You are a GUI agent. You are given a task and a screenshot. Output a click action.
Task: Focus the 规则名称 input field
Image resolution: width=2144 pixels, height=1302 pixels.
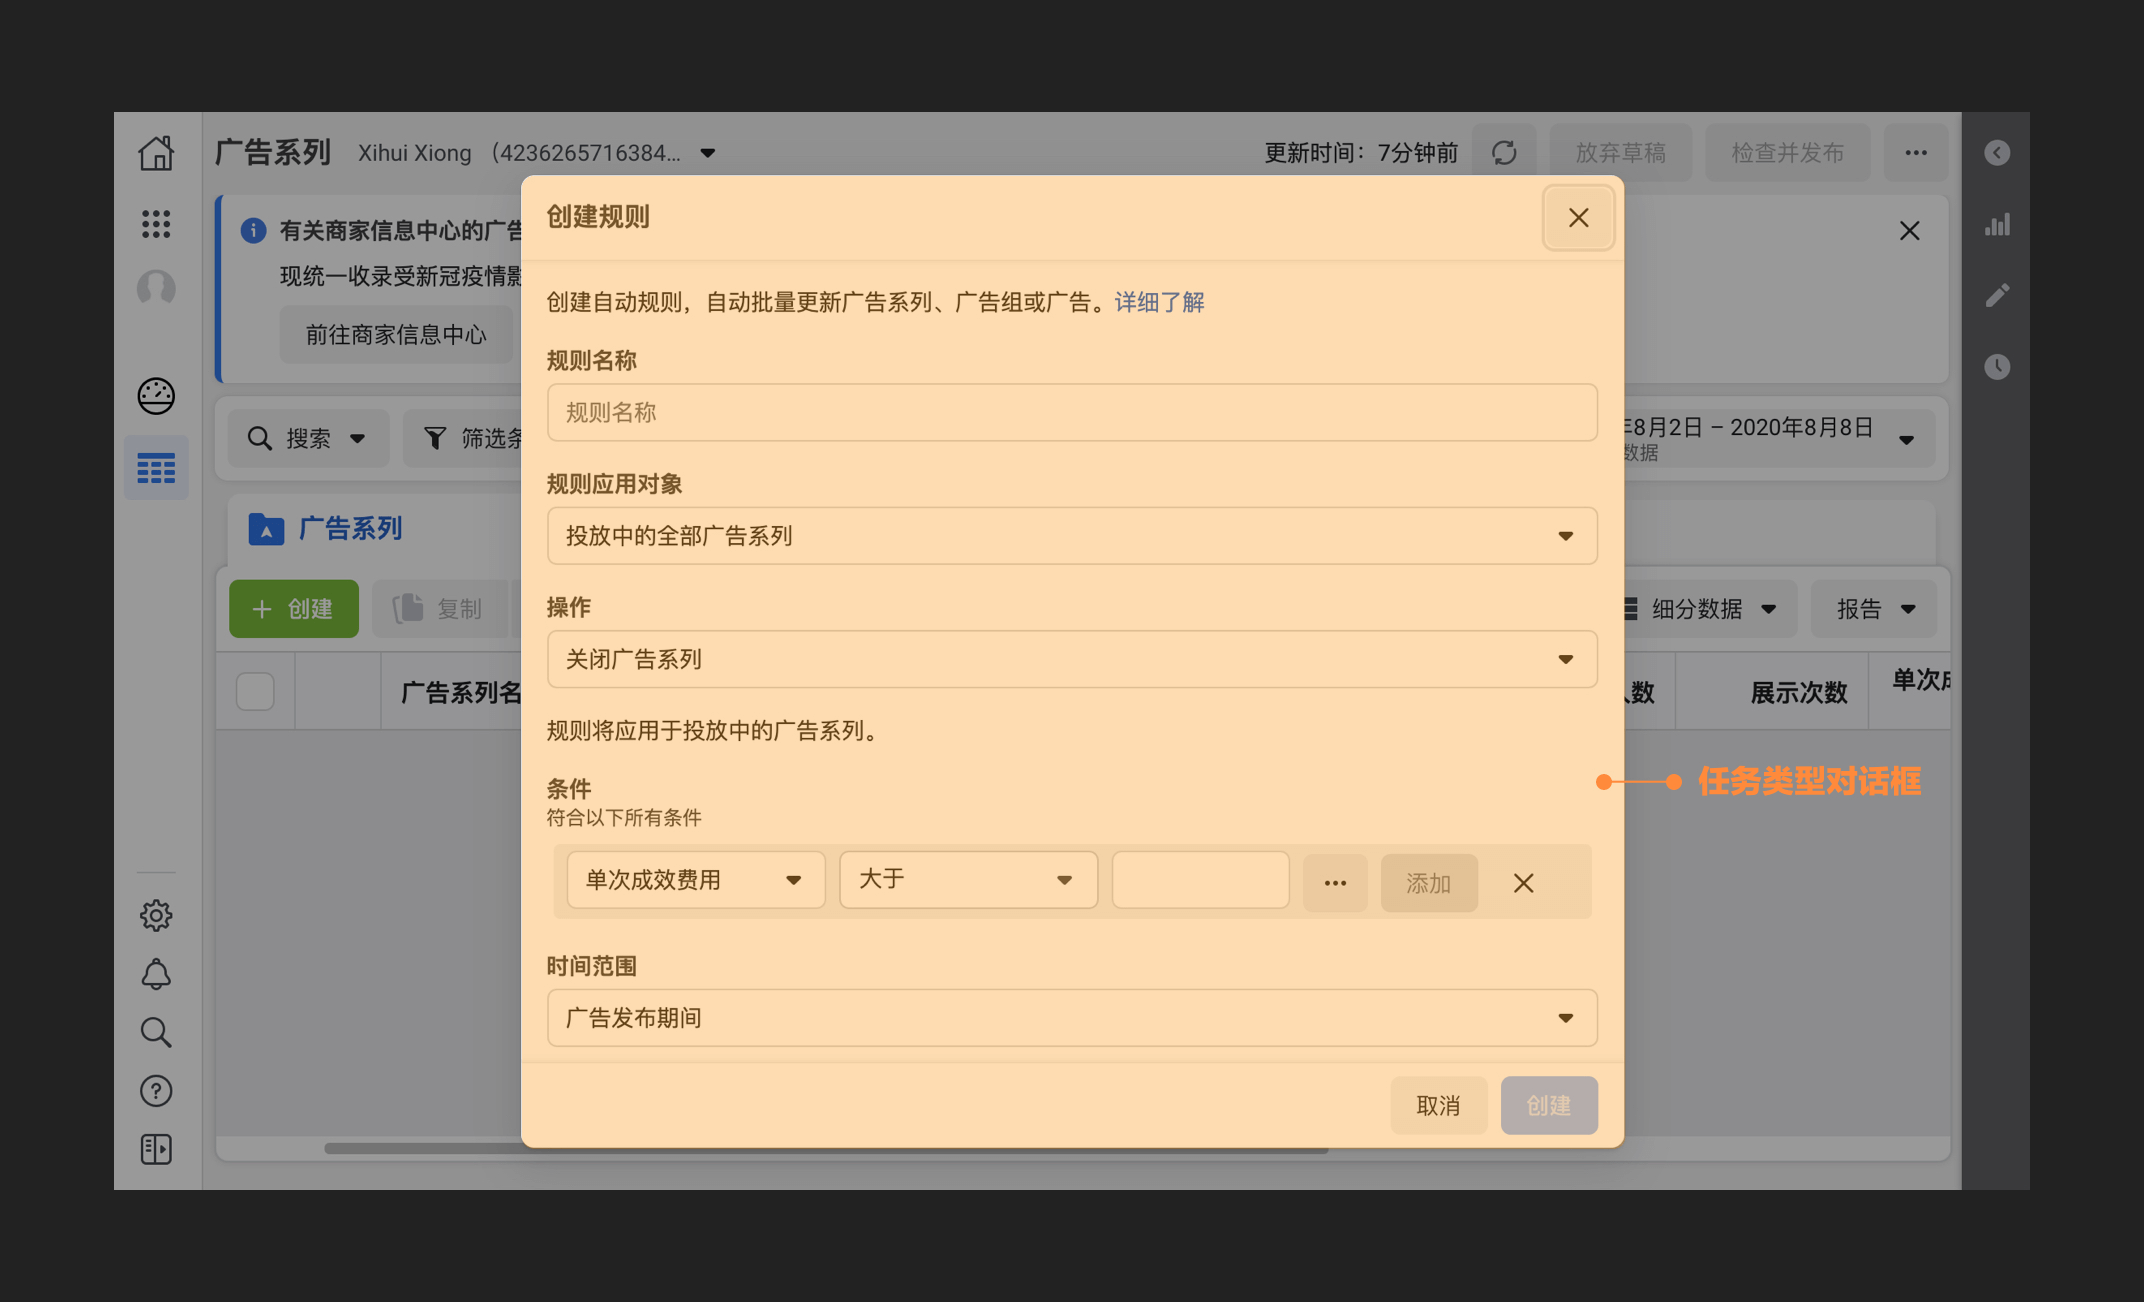pos(1072,413)
